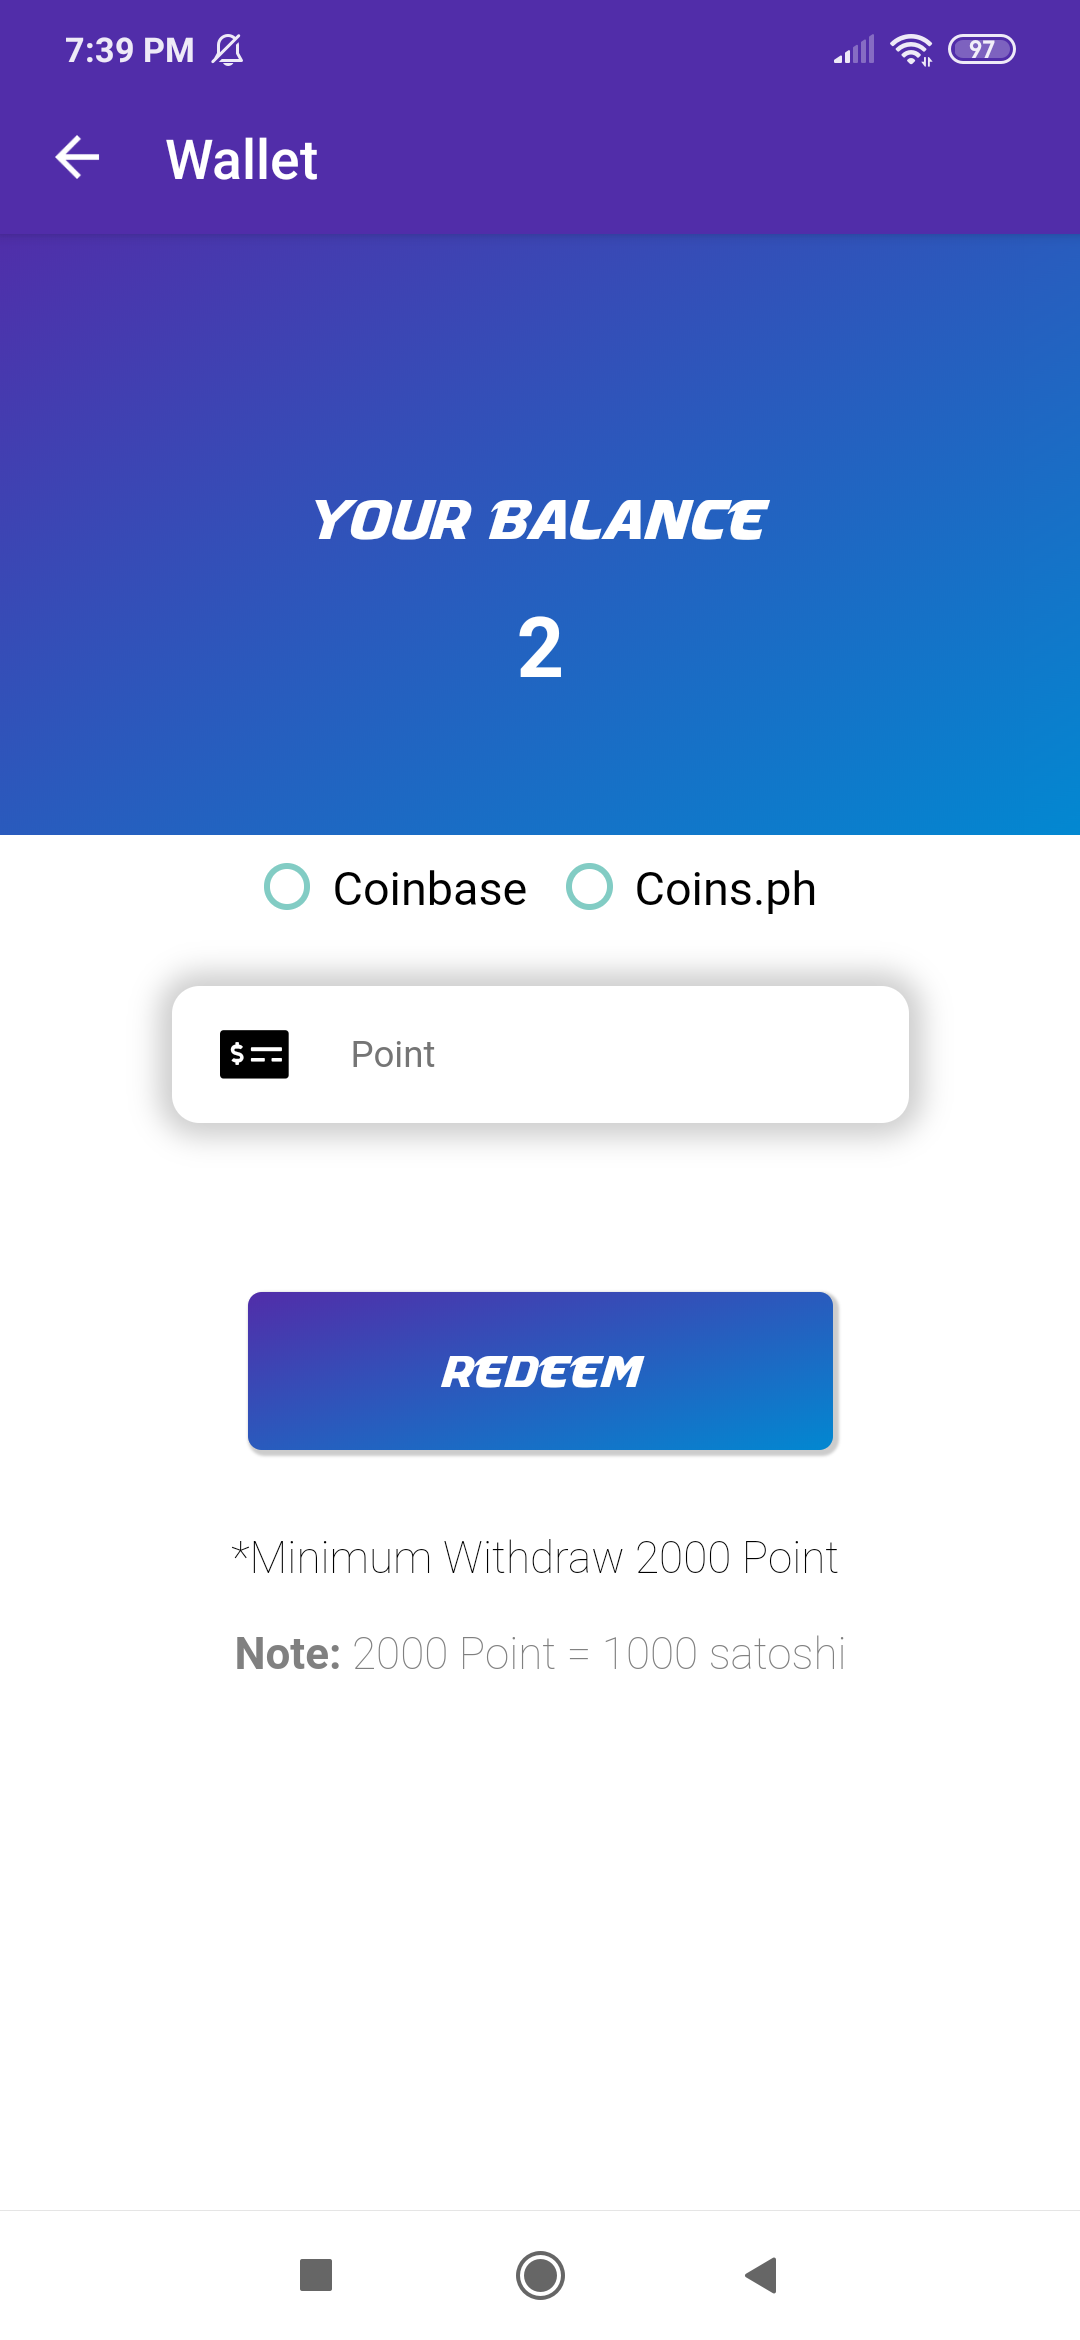Tap the 2000 Point = 1000 satoshi note

pos(540,1653)
